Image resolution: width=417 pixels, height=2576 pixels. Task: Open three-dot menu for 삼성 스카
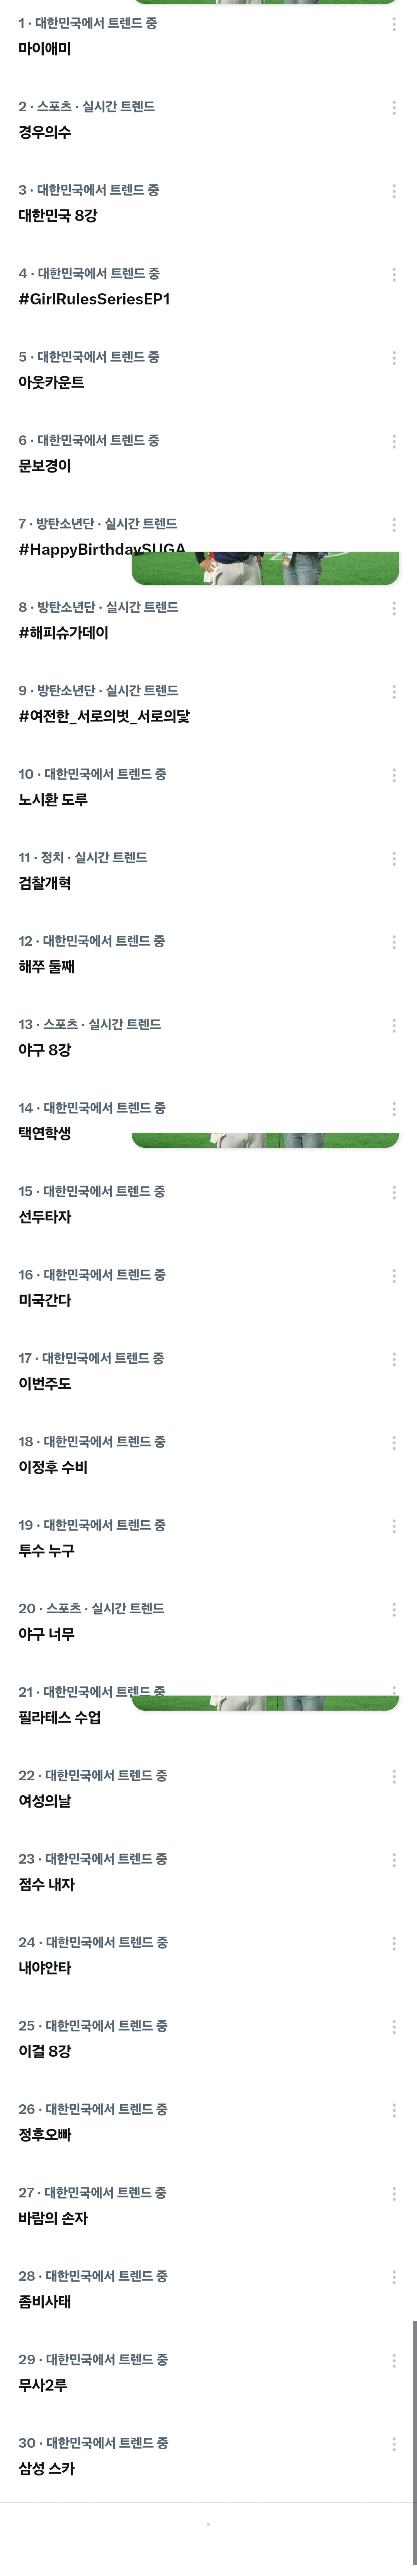tap(394, 2444)
